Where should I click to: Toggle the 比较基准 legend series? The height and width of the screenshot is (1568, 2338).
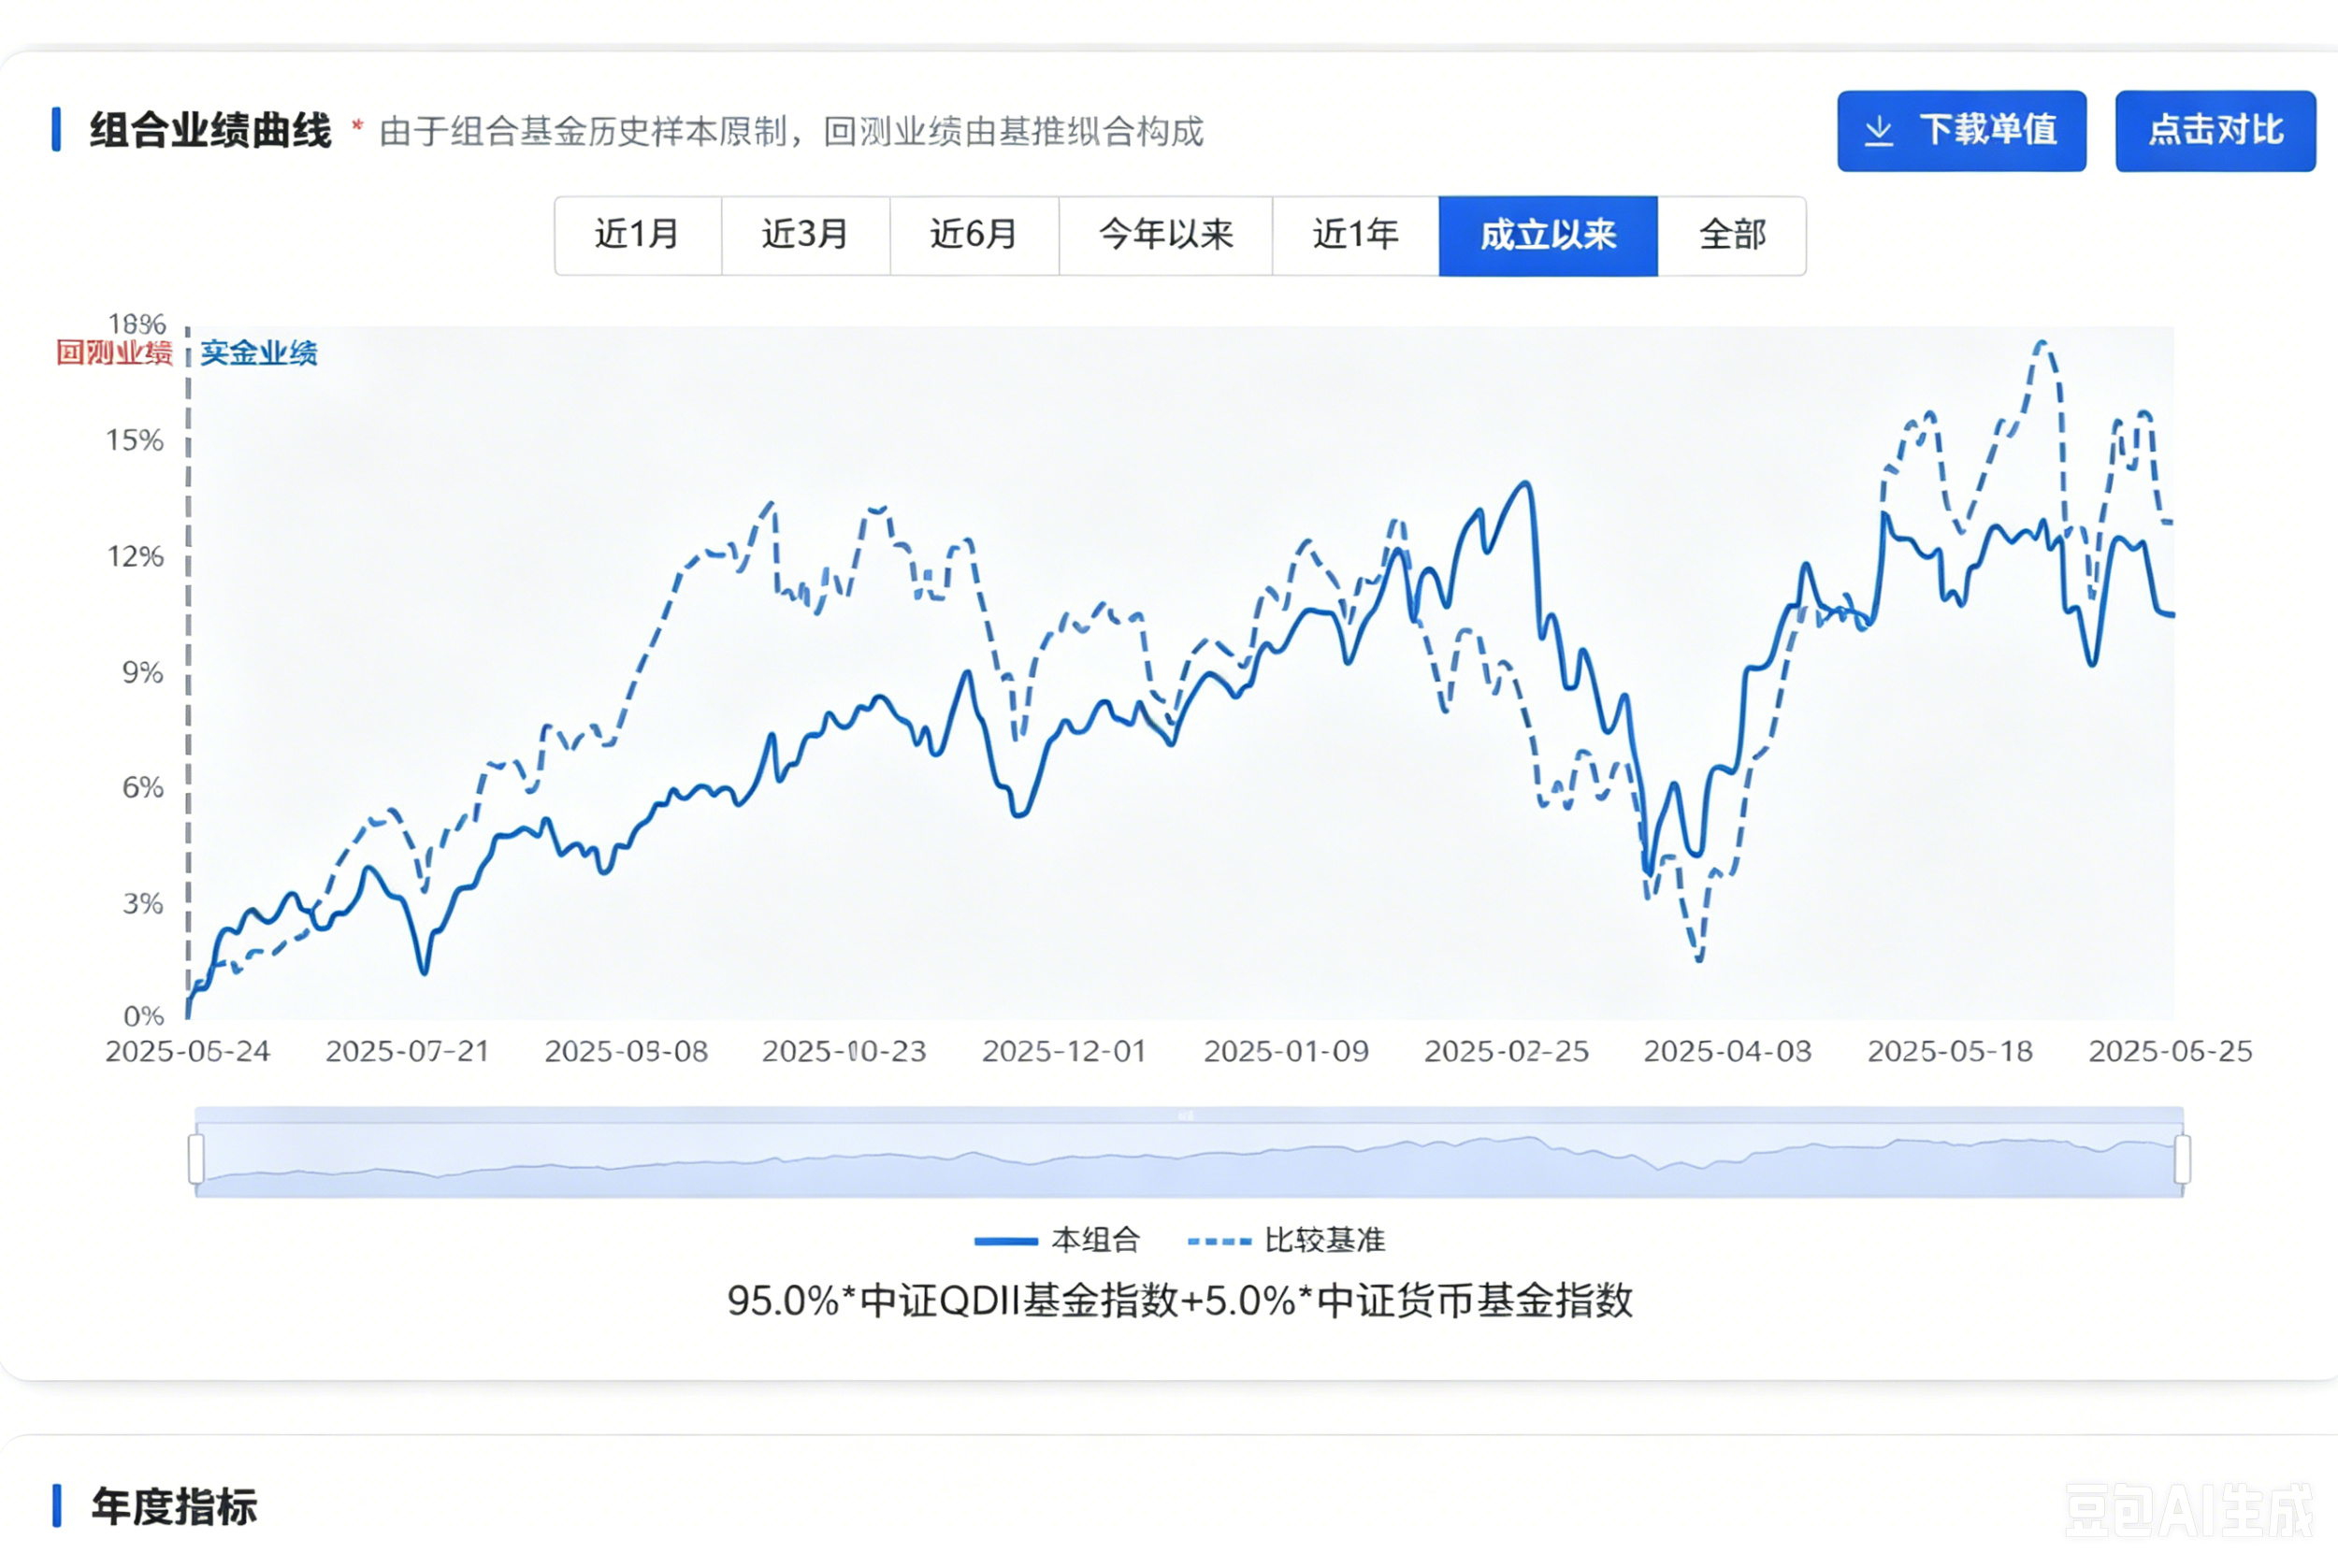[1286, 1241]
